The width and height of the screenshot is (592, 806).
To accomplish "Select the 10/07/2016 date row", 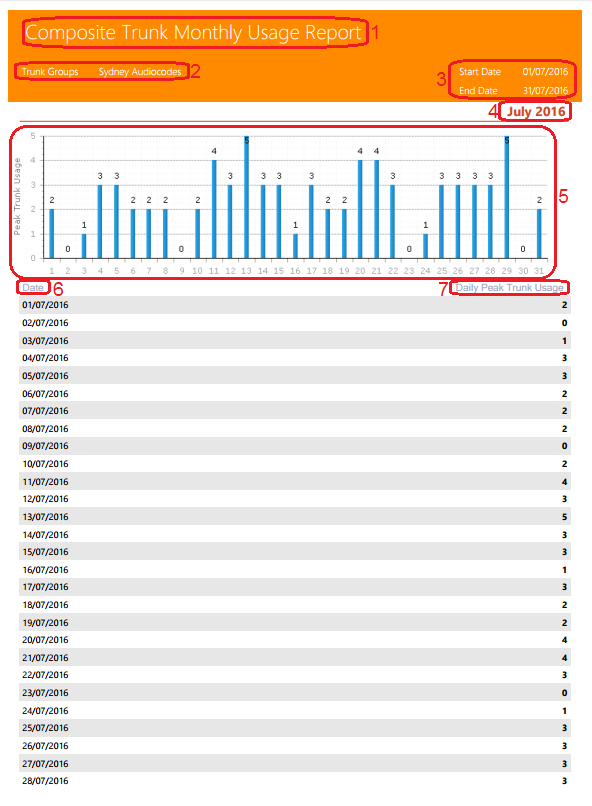I will pos(295,464).
